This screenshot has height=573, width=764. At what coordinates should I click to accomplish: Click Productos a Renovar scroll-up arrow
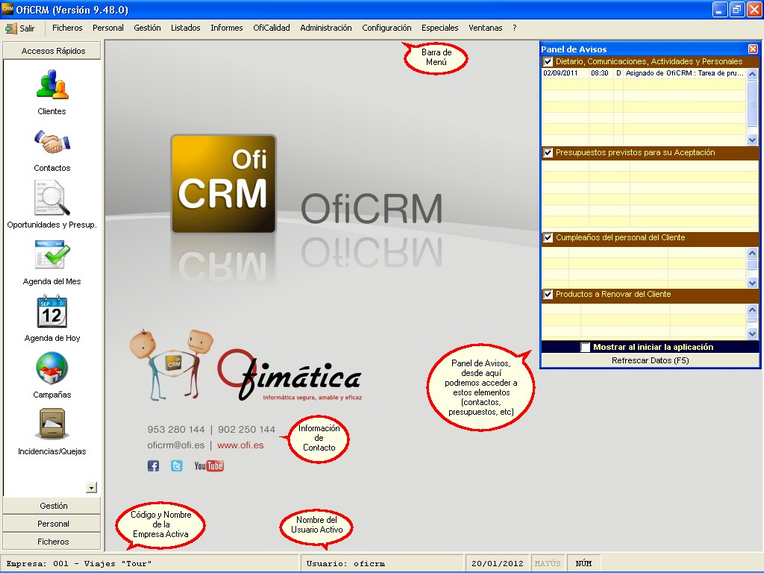click(x=752, y=310)
